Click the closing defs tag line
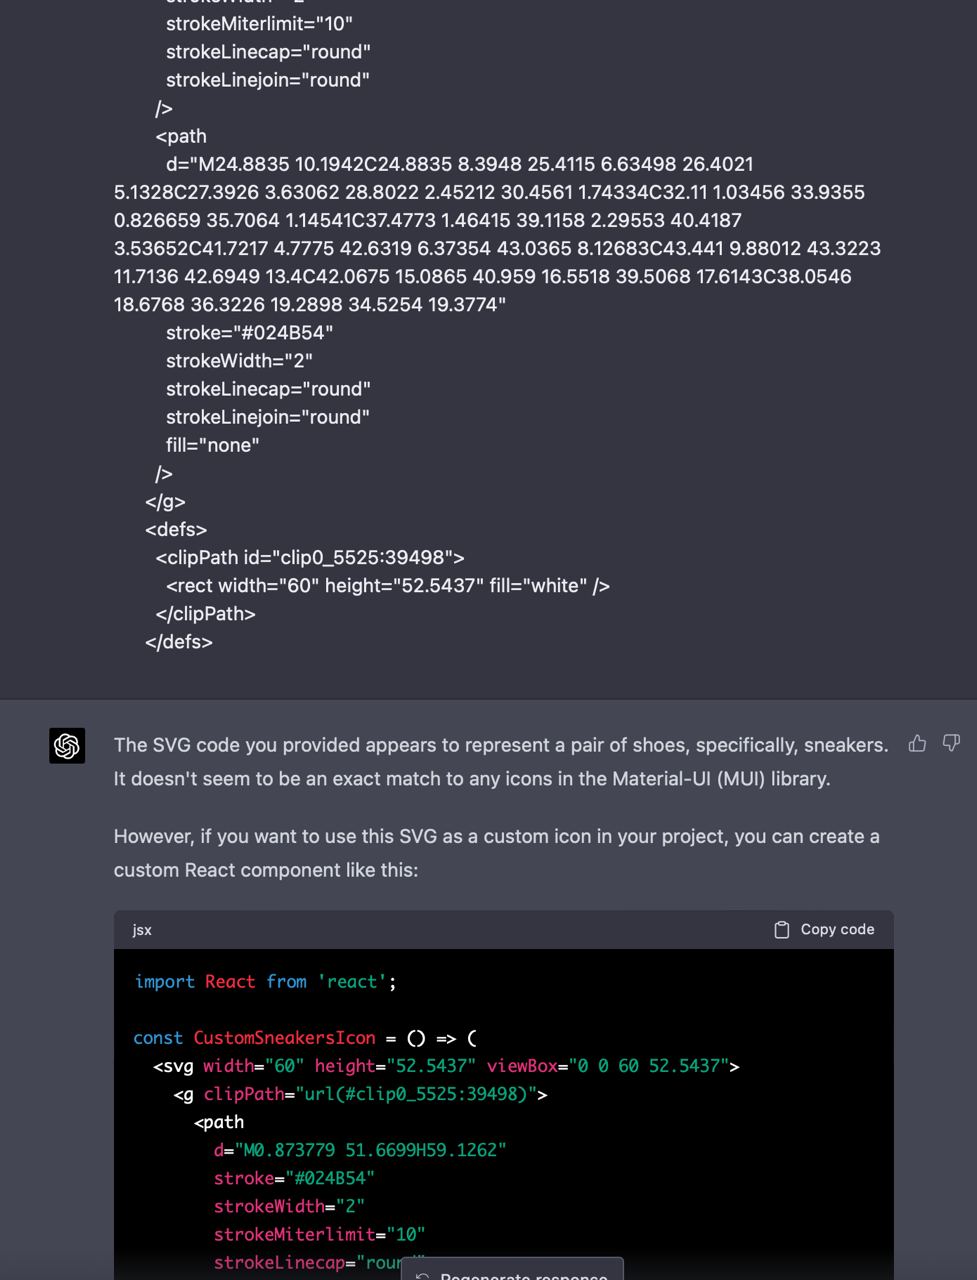 [x=179, y=642]
